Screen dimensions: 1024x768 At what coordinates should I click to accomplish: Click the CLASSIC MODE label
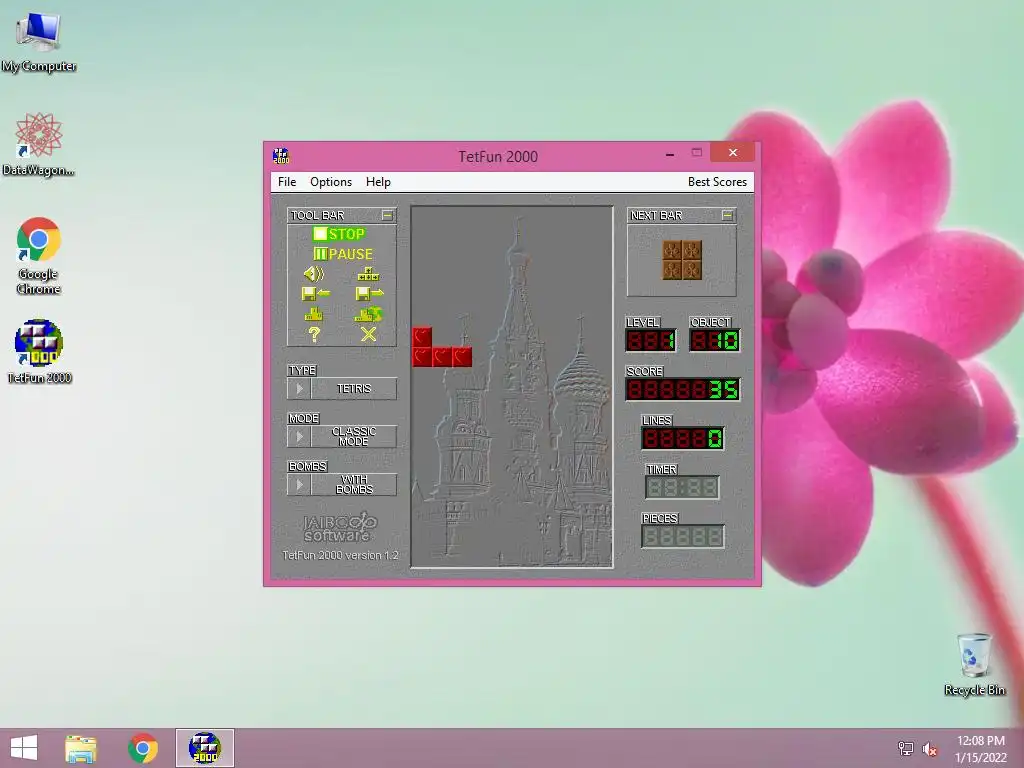pos(354,436)
